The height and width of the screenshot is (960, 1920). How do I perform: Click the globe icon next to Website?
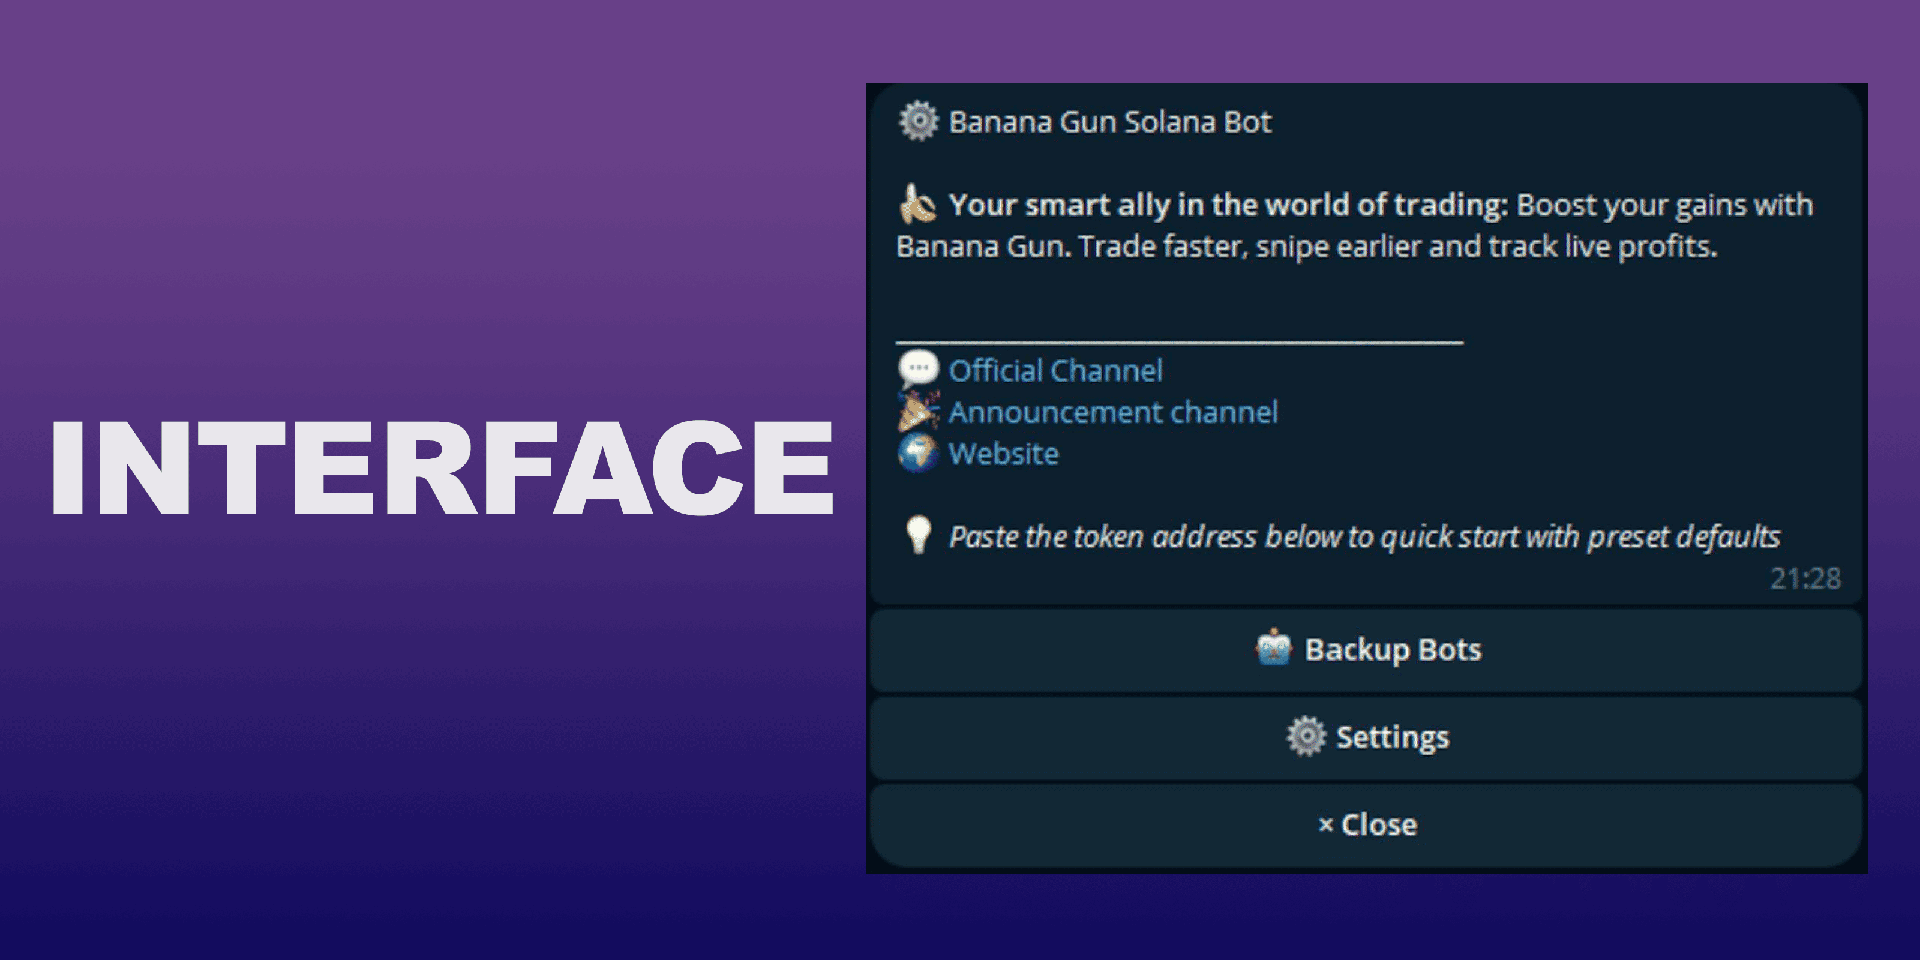(x=917, y=453)
